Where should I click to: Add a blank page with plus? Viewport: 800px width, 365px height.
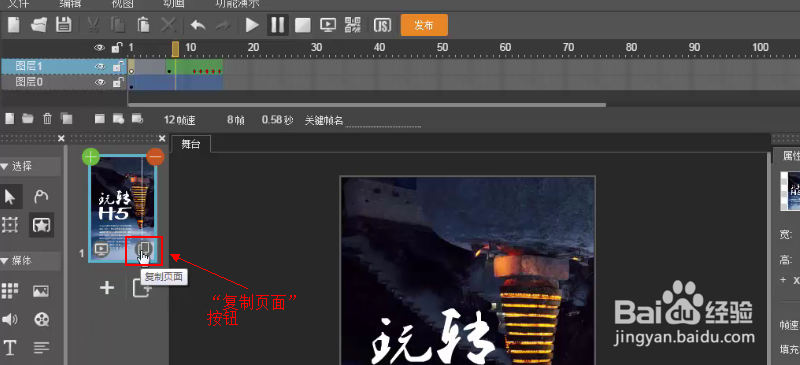tap(107, 288)
